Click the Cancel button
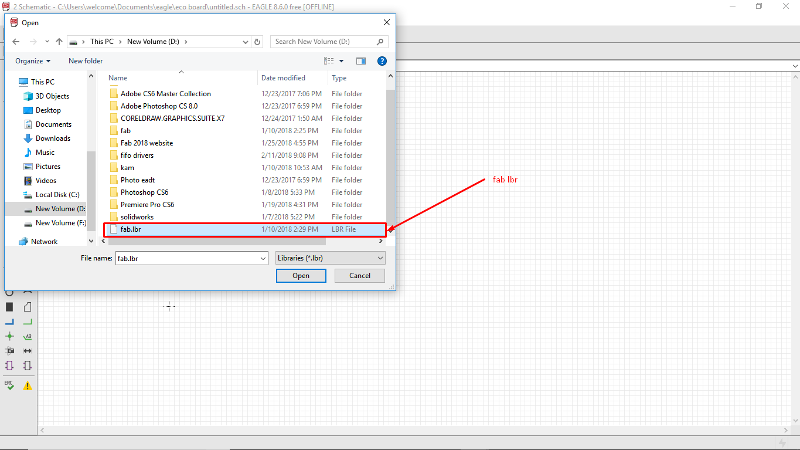The width and height of the screenshot is (800, 450). 360,276
